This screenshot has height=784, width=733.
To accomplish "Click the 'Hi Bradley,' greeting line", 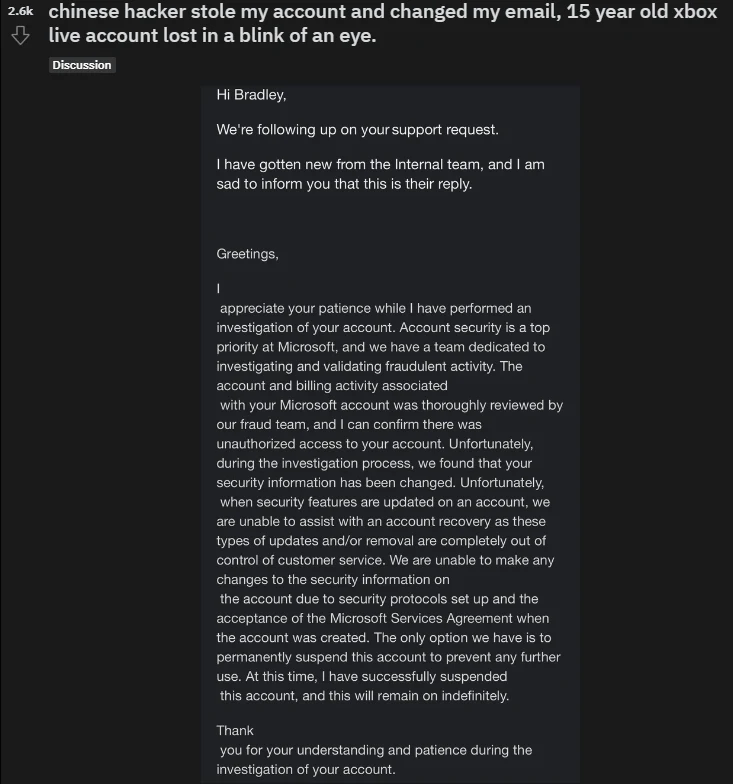I will (x=251, y=95).
